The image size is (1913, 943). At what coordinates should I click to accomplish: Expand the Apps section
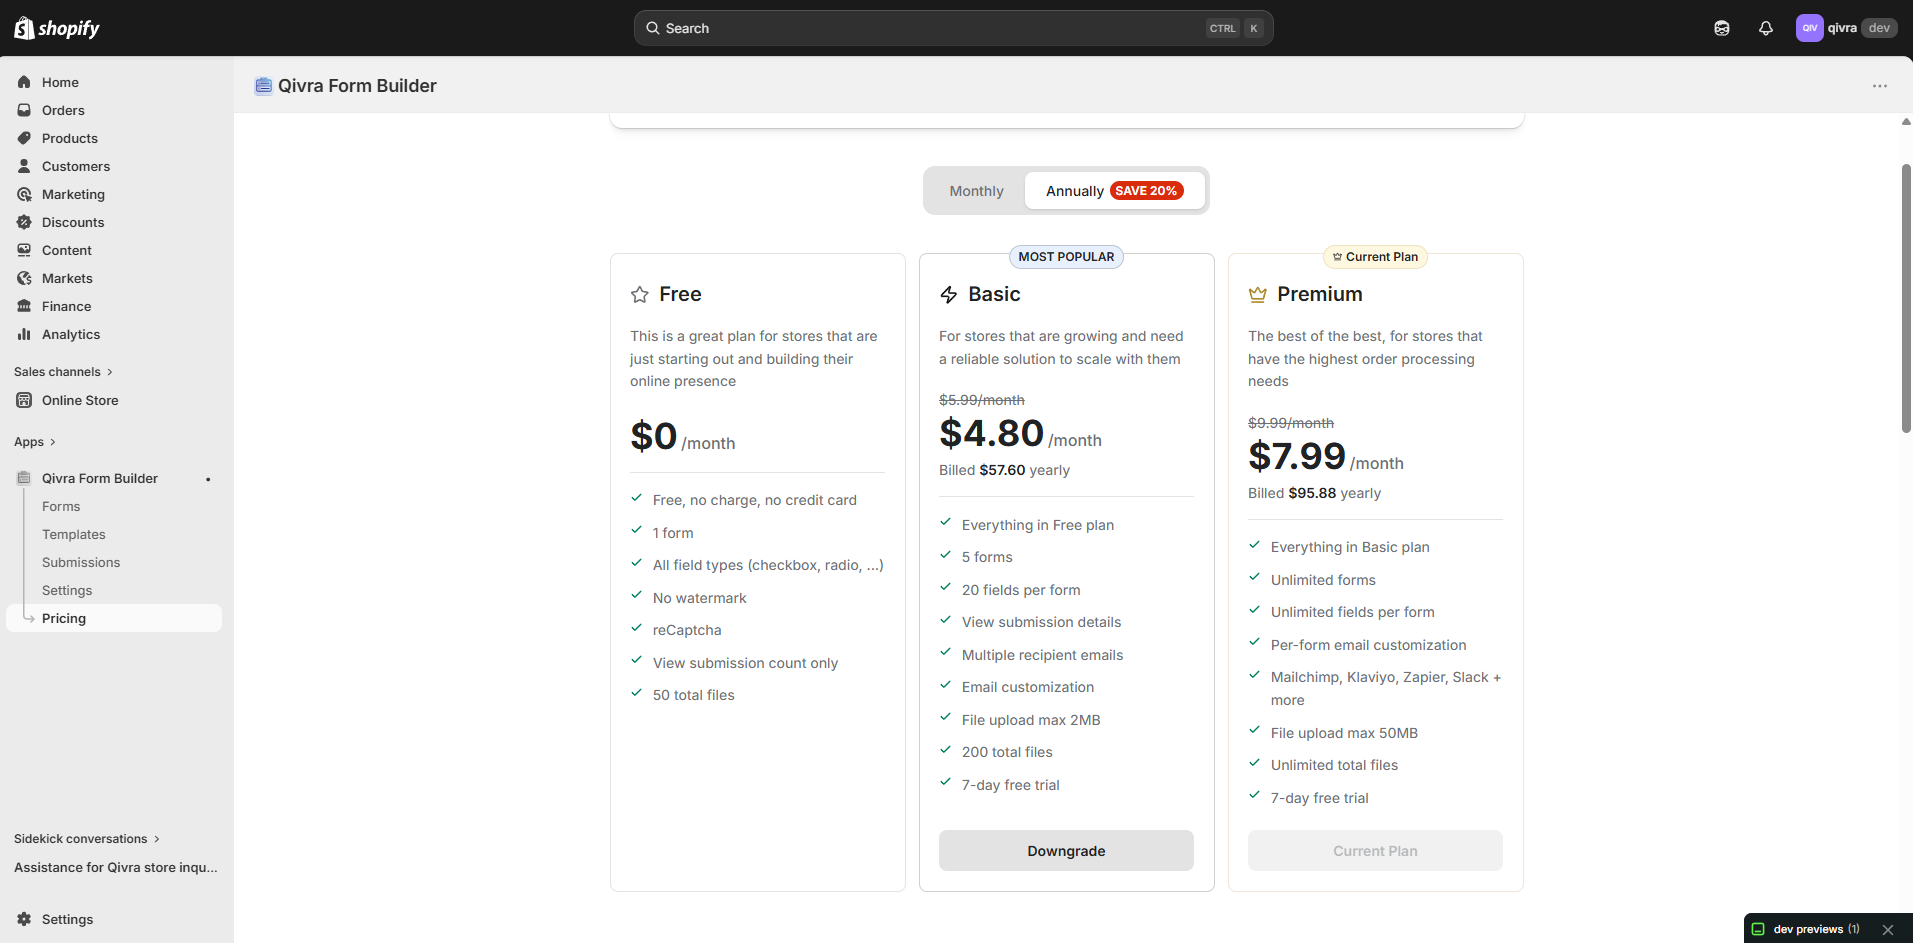tap(35, 442)
